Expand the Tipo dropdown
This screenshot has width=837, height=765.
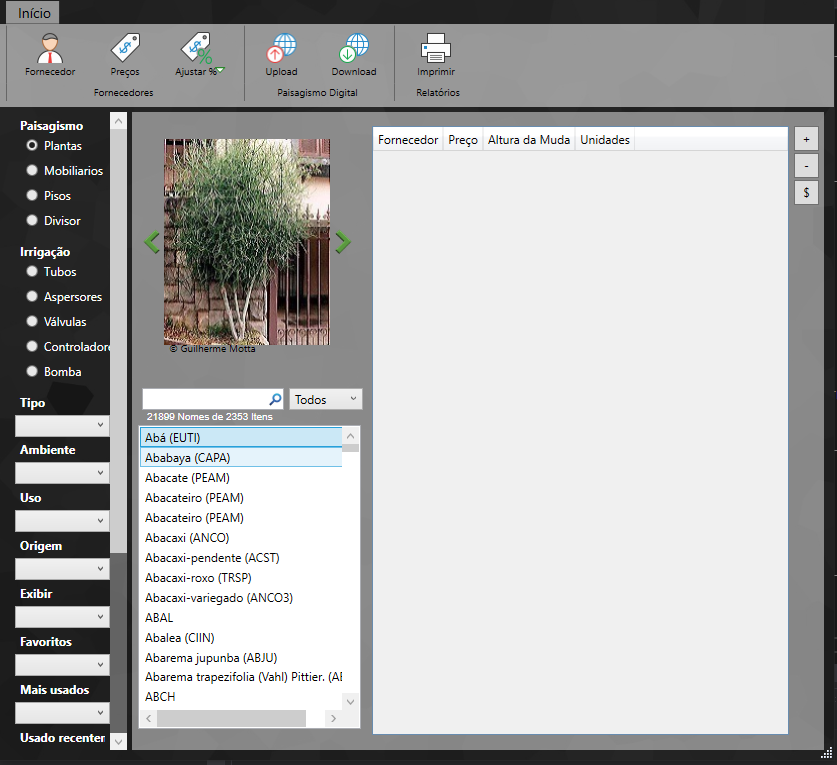click(x=62, y=425)
